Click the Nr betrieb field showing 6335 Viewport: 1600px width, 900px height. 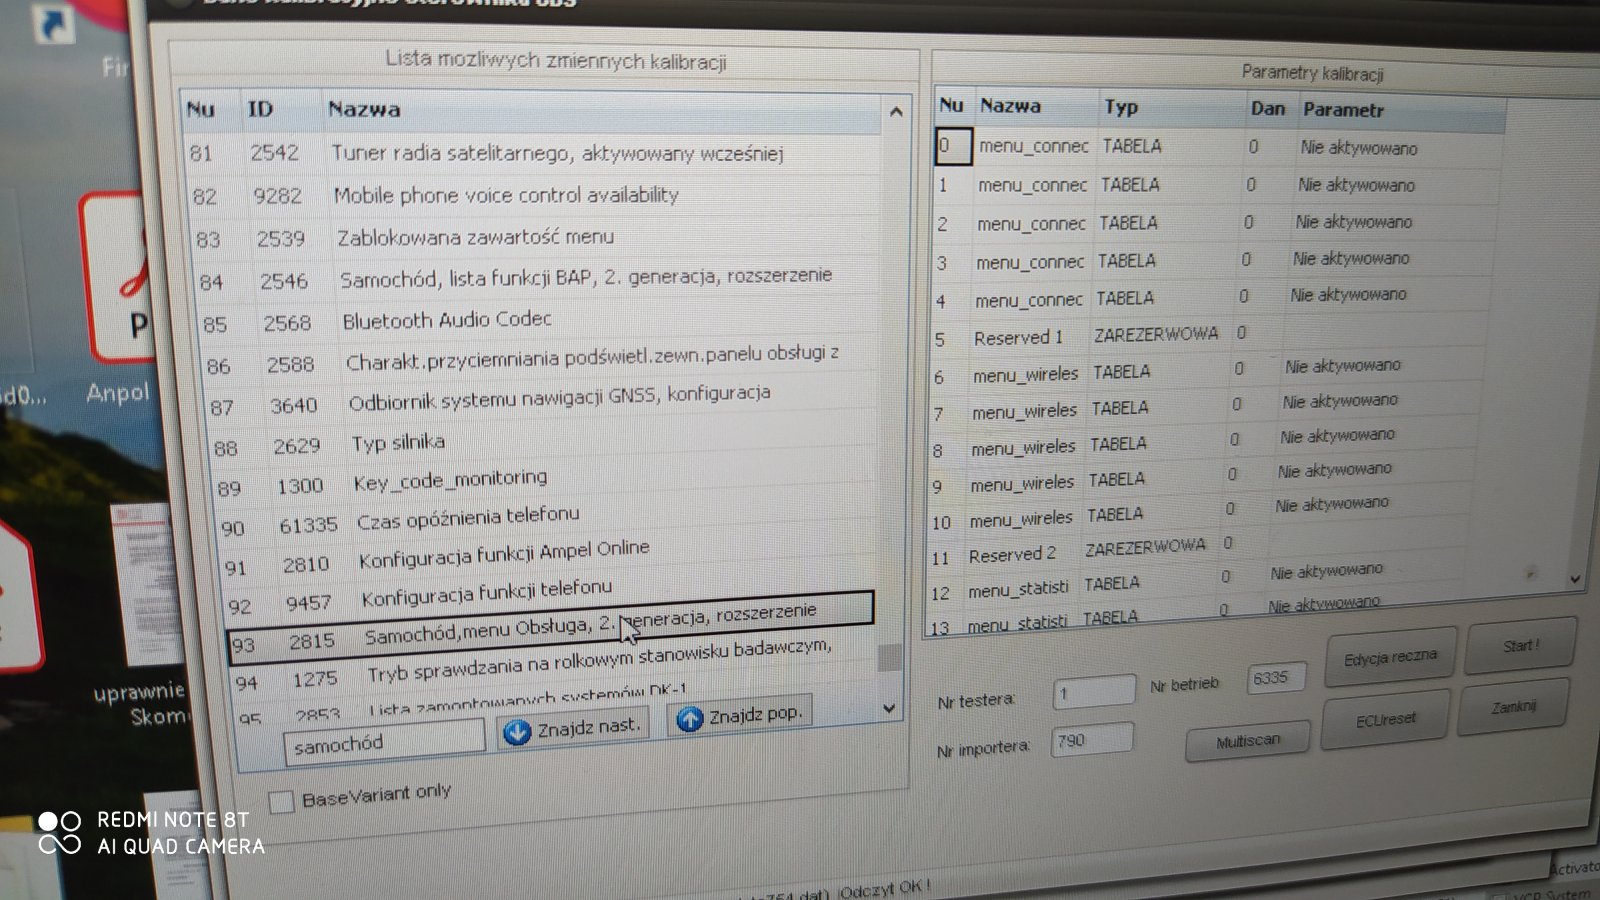pos(1276,678)
